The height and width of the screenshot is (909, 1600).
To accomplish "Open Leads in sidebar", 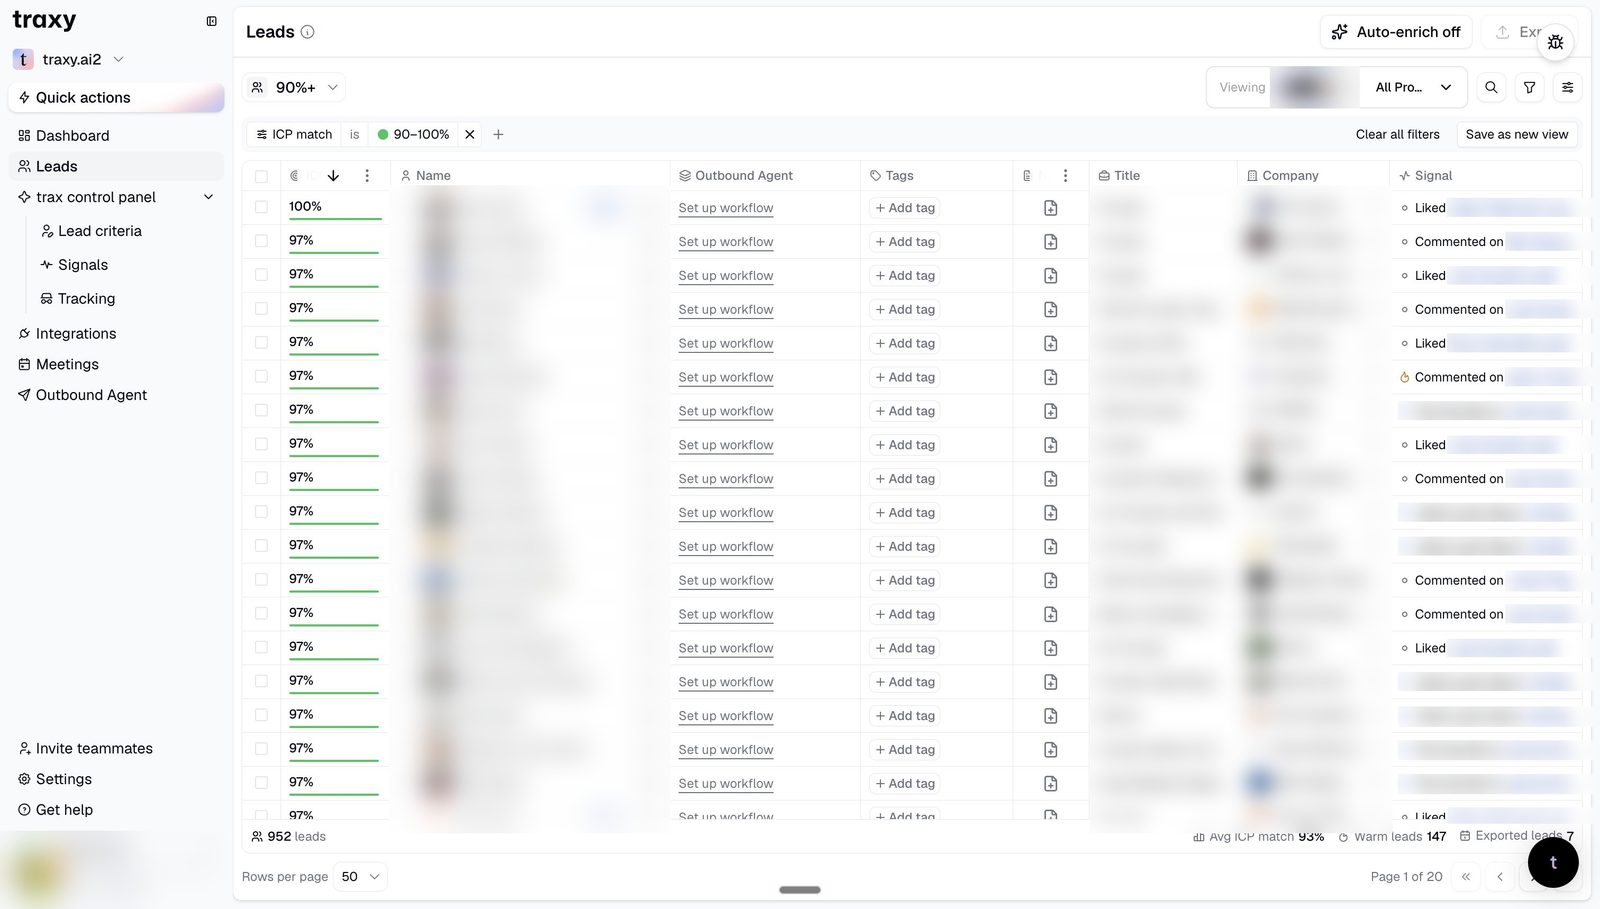I will (x=116, y=166).
